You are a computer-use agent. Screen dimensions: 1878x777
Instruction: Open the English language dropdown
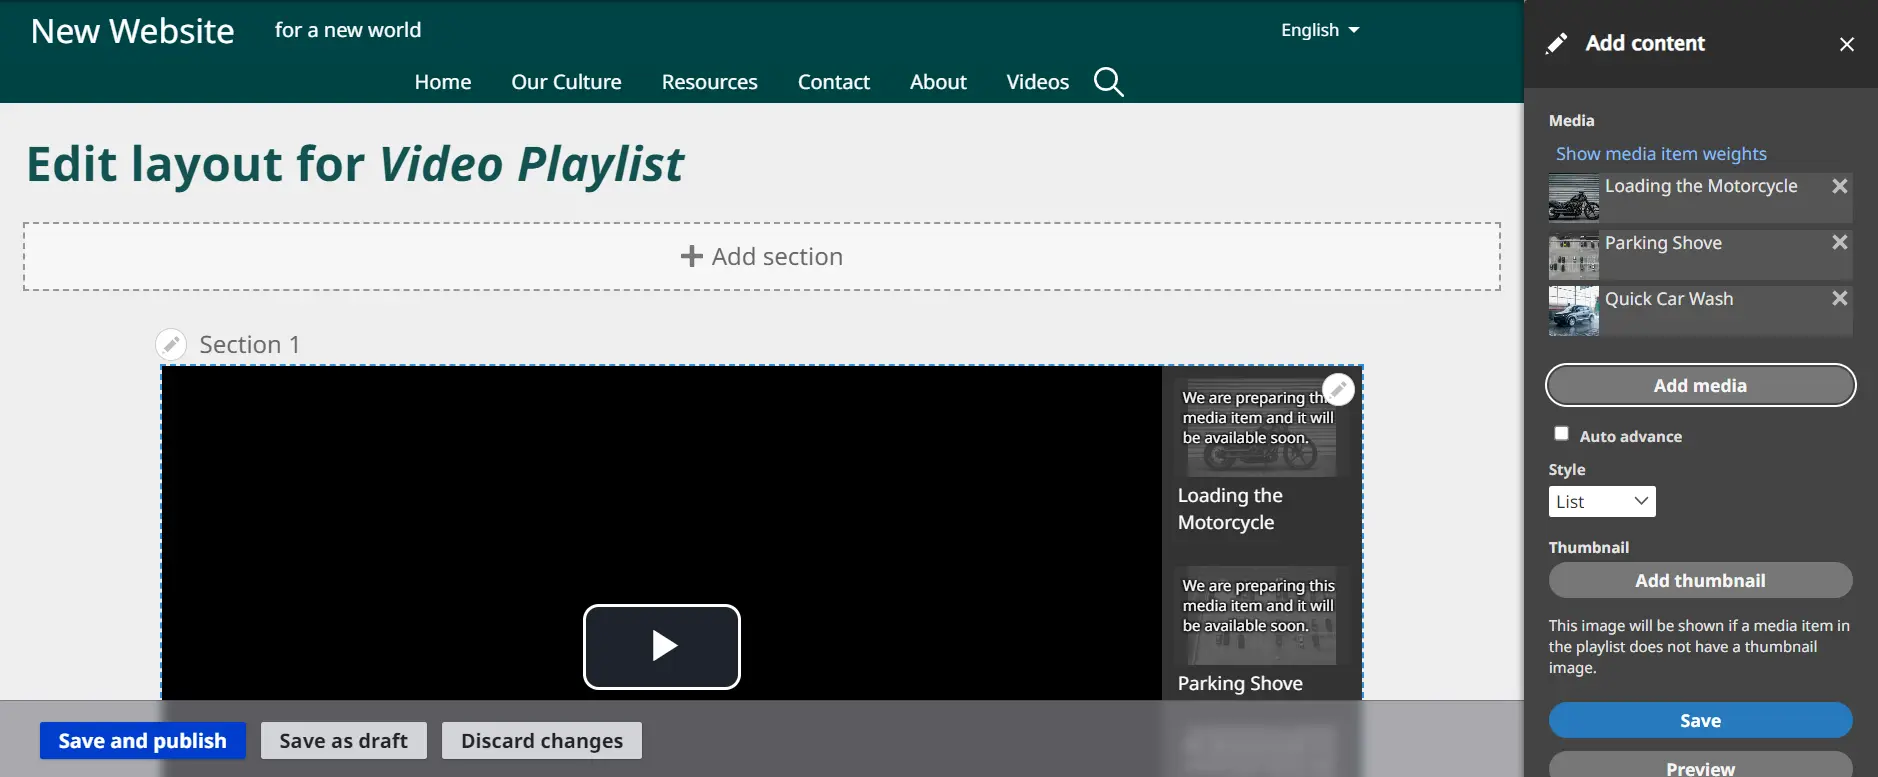point(1319,30)
